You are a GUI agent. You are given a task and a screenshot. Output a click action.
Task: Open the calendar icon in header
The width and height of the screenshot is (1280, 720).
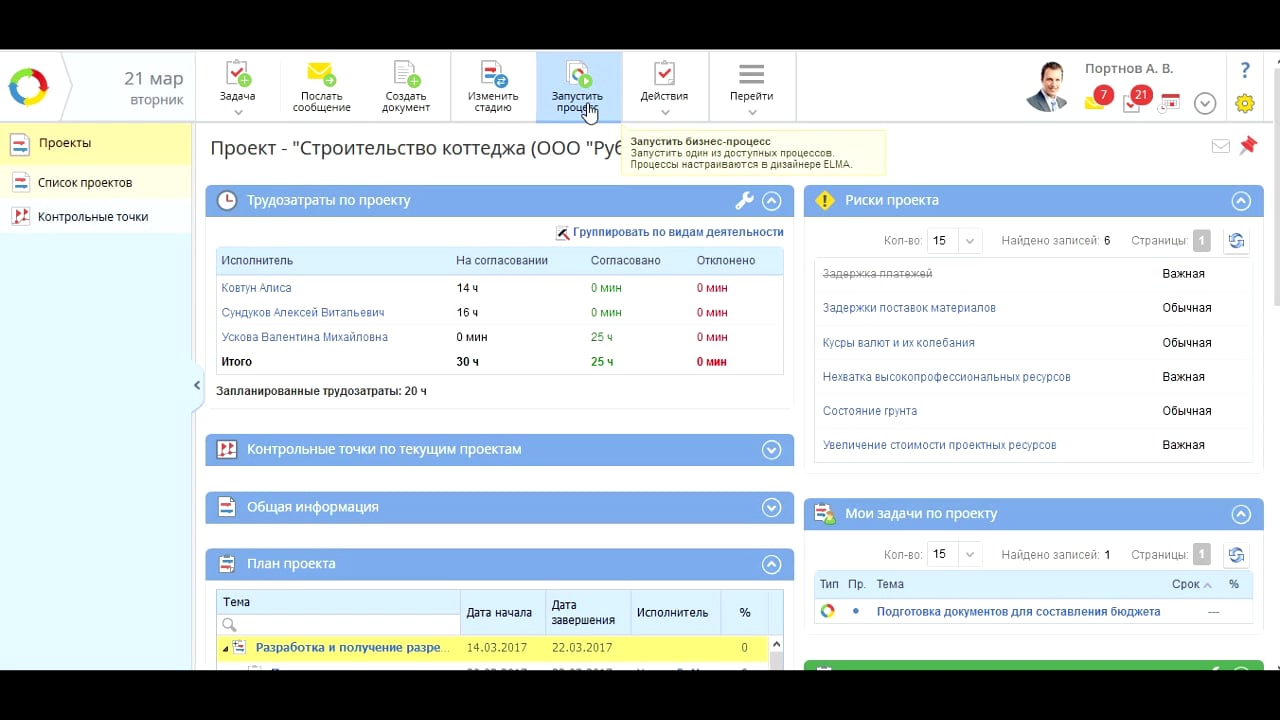click(1170, 102)
